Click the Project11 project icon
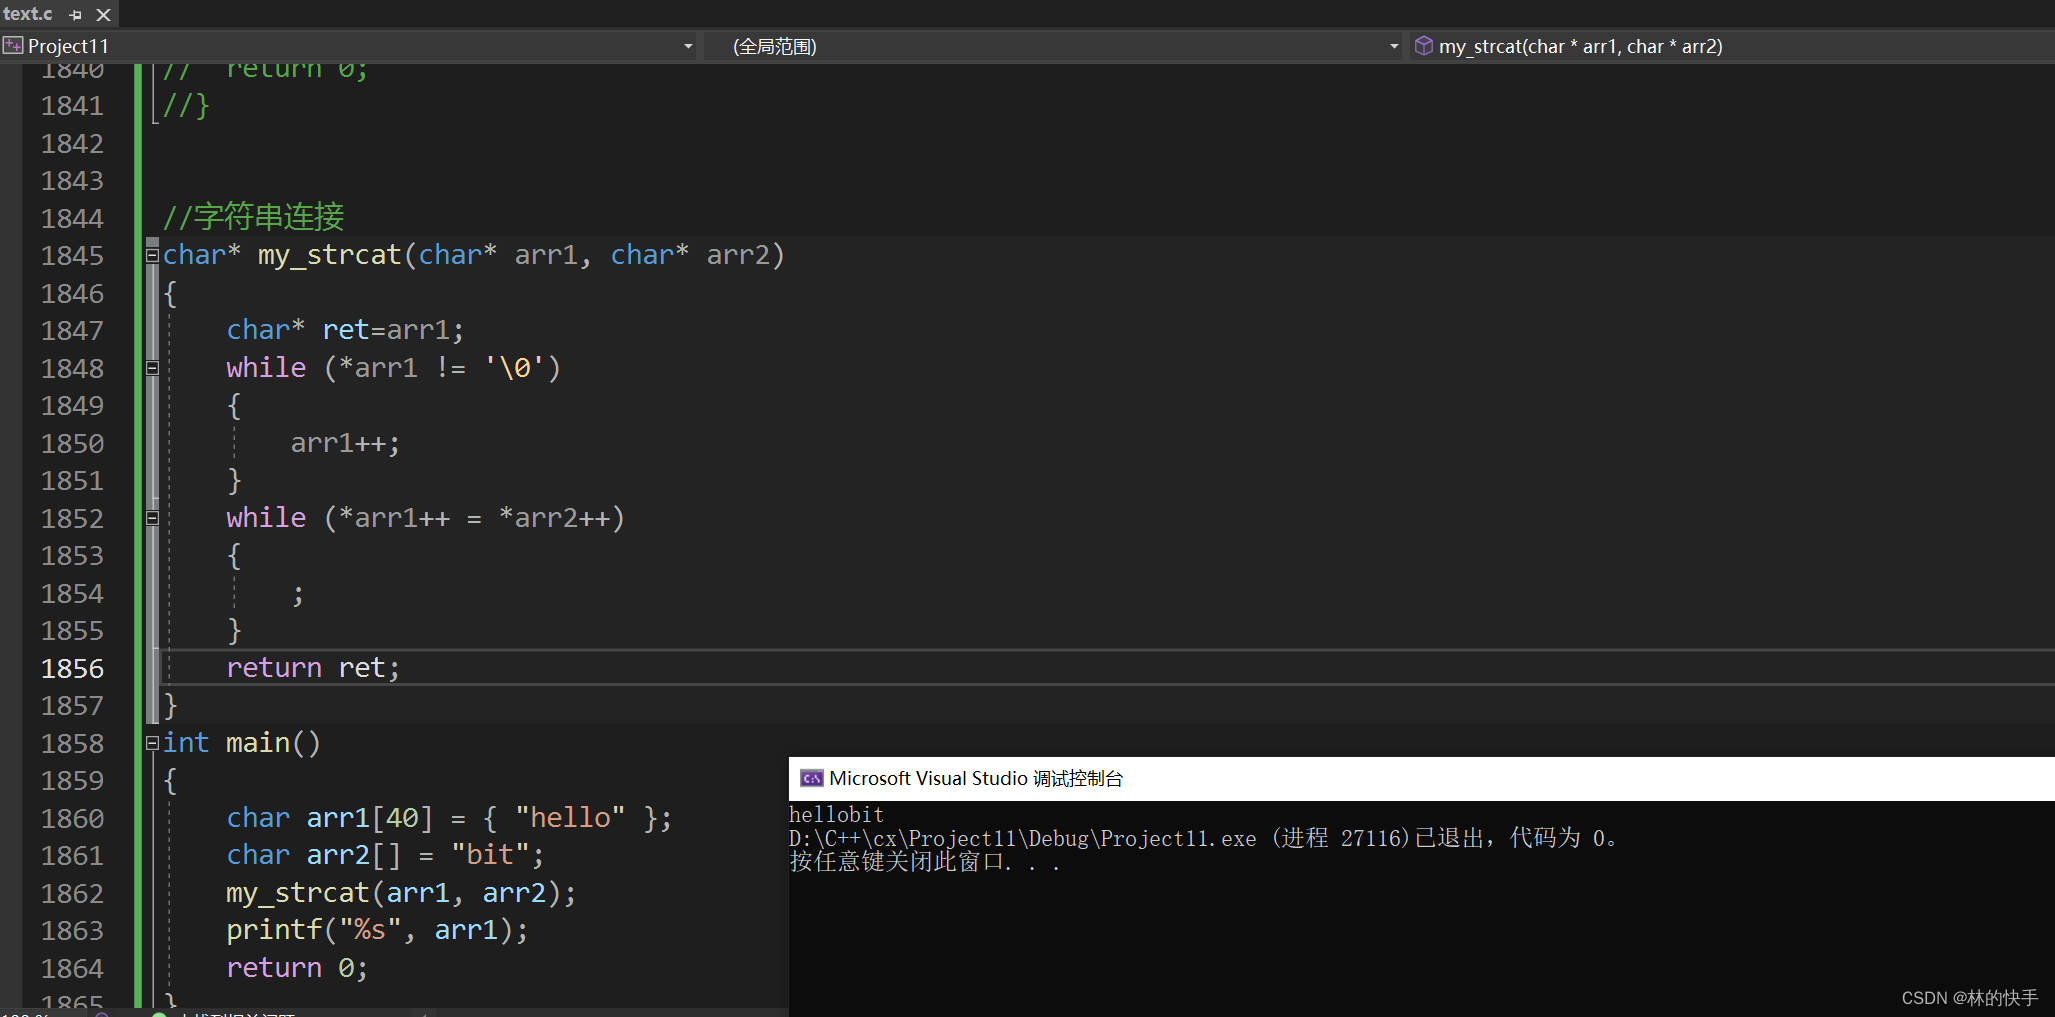This screenshot has height=1017, width=2055. click(13, 46)
